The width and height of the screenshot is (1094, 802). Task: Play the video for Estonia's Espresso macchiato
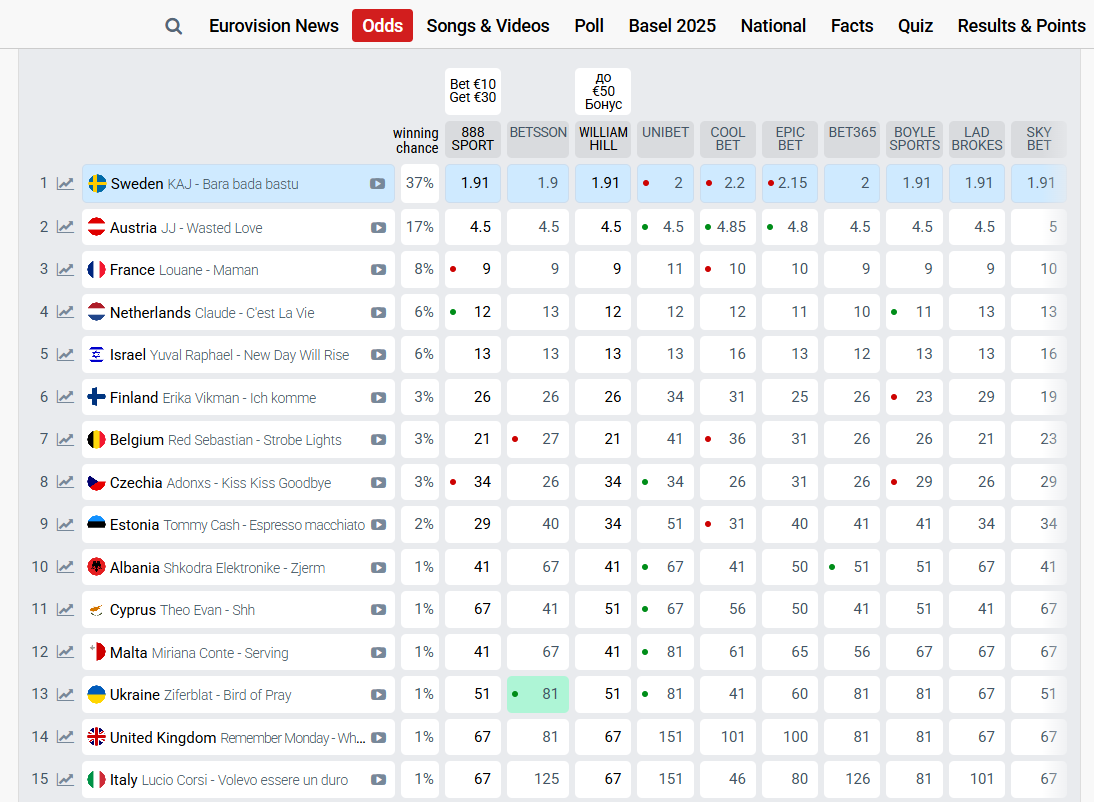pyautogui.click(x=378, y=525)
